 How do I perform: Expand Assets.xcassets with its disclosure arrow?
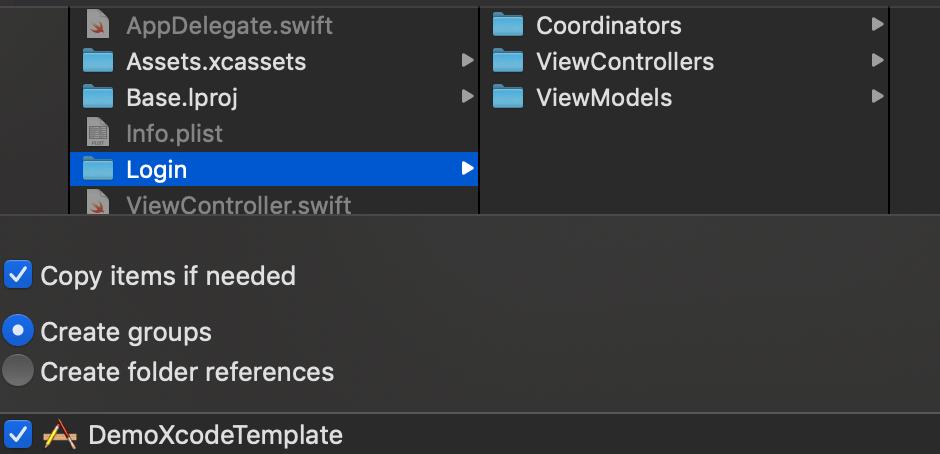[468, 60]
